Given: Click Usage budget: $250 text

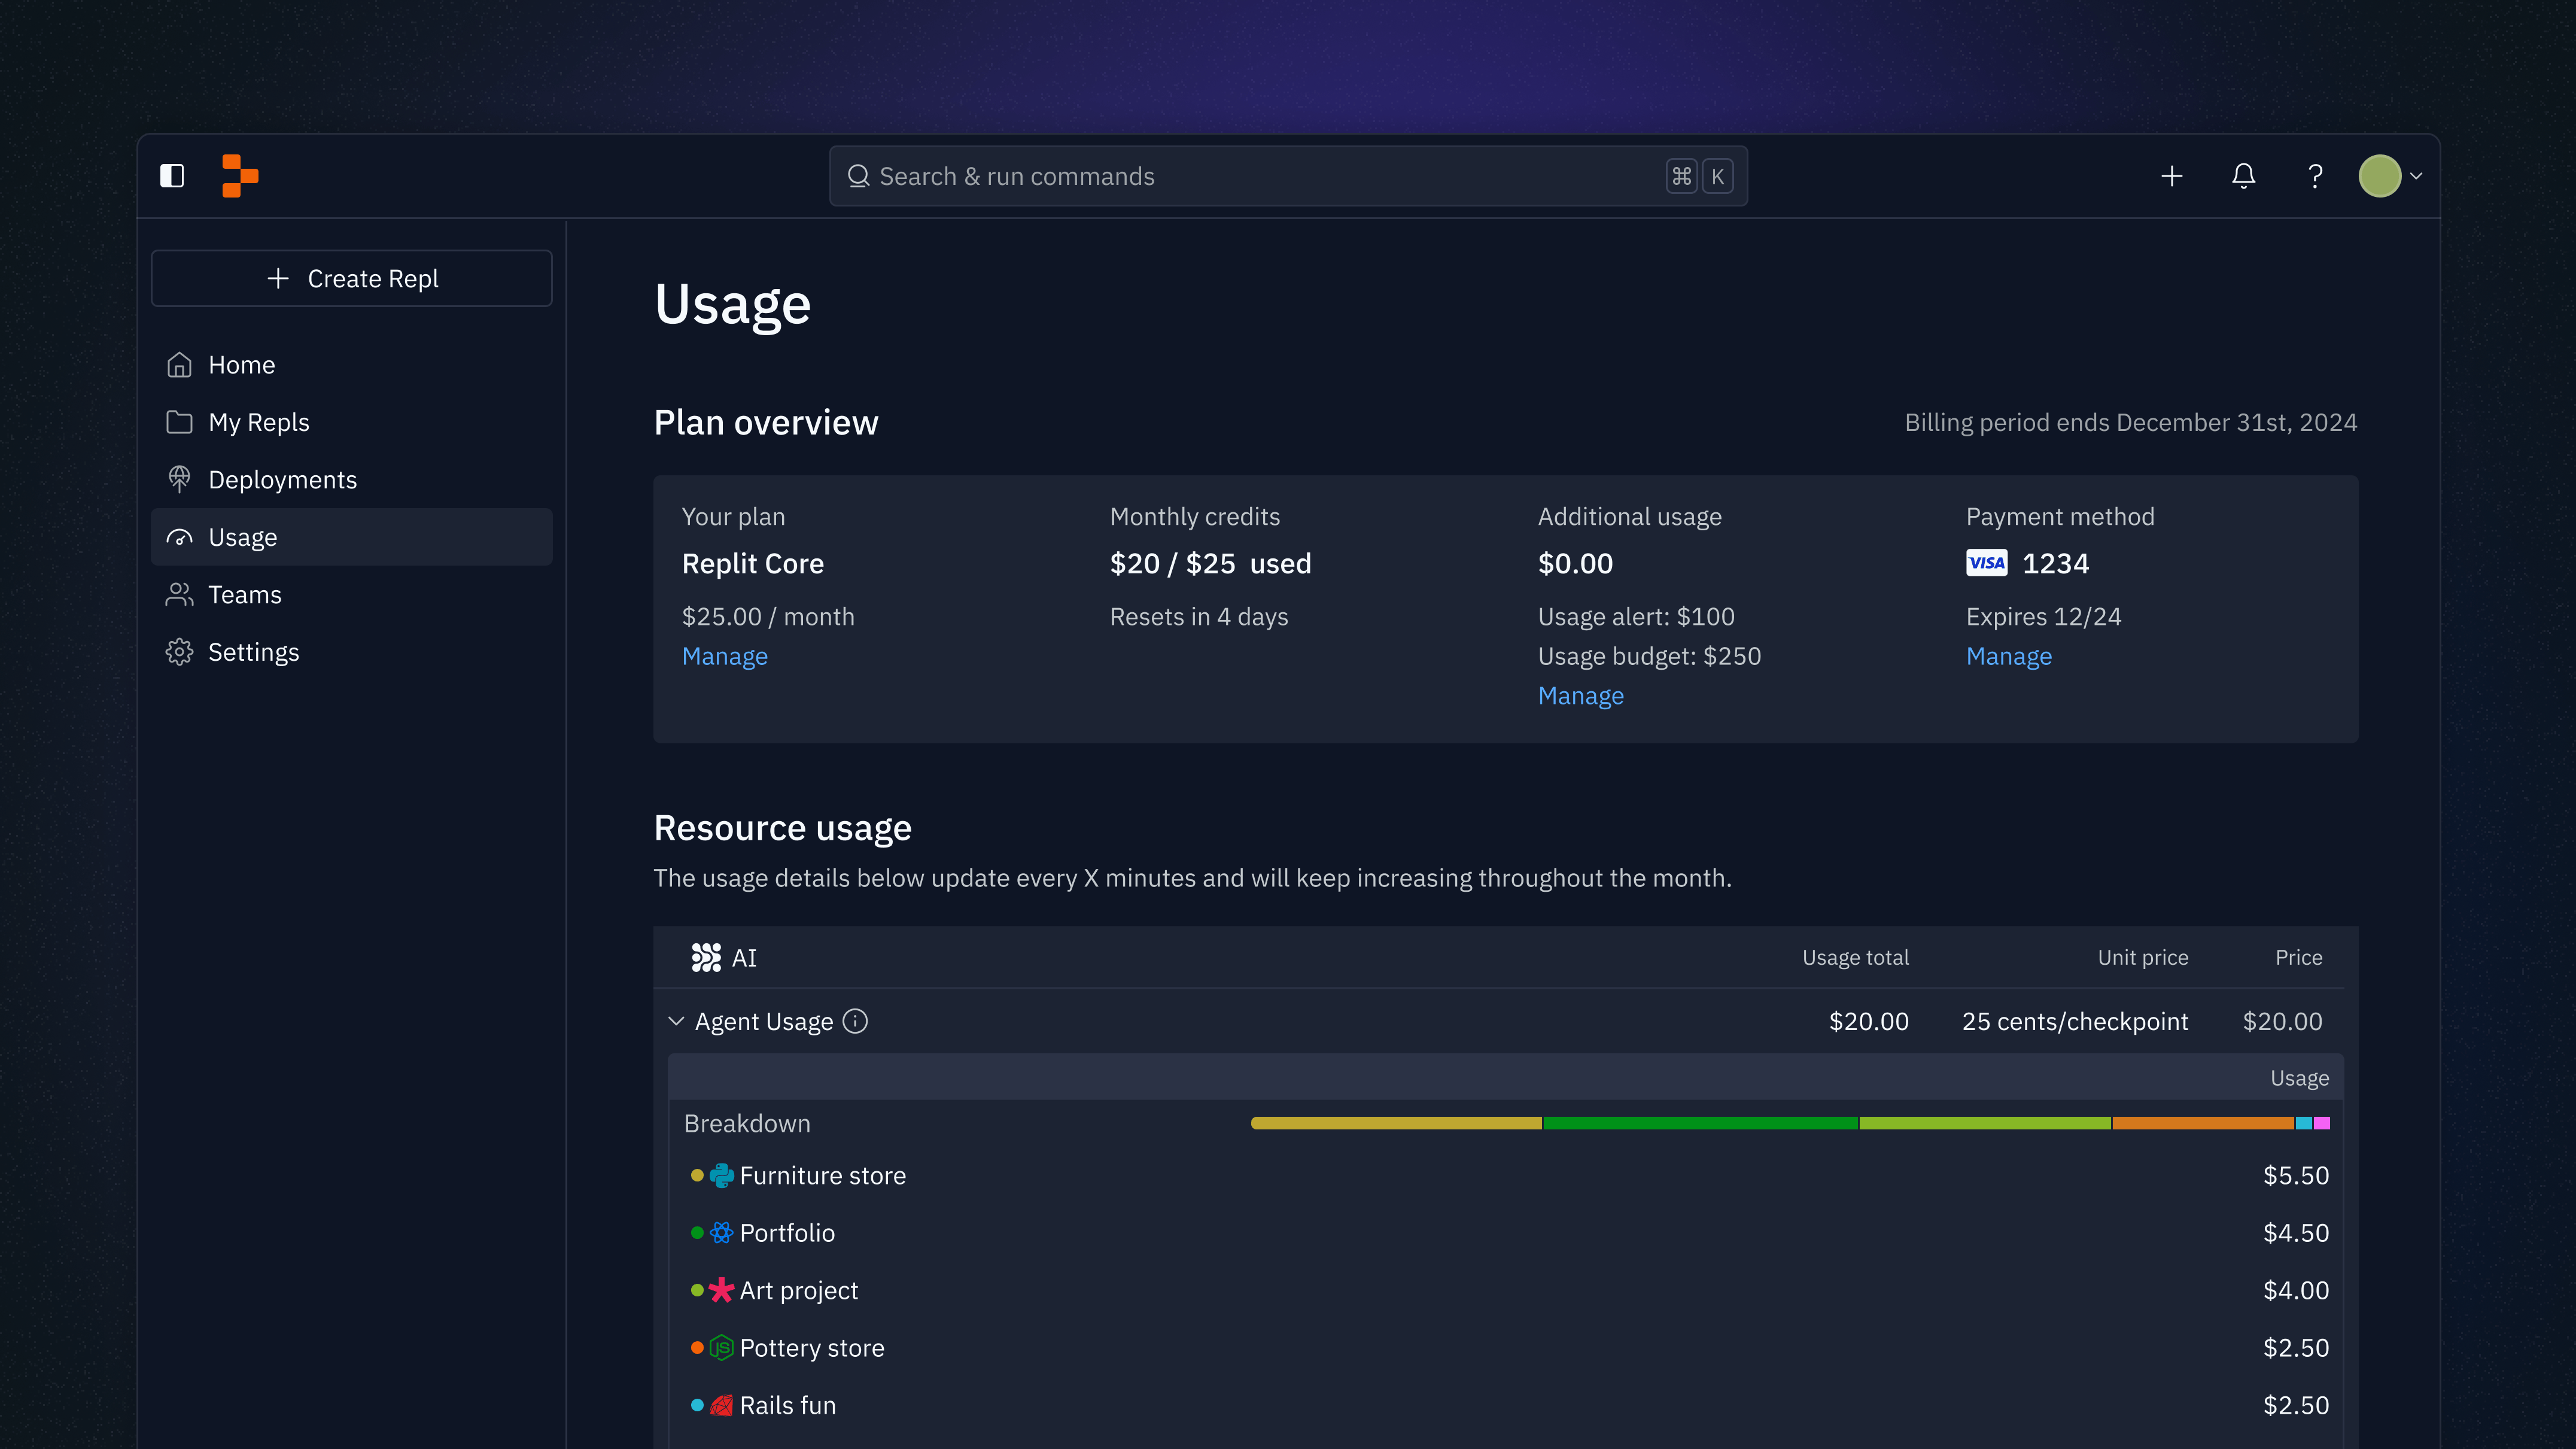Looking at the screenshot, I should pos(1649,656).
